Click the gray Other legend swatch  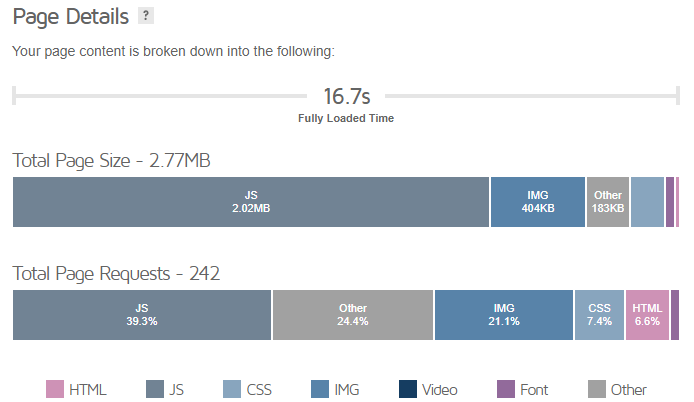pos(597,389)
